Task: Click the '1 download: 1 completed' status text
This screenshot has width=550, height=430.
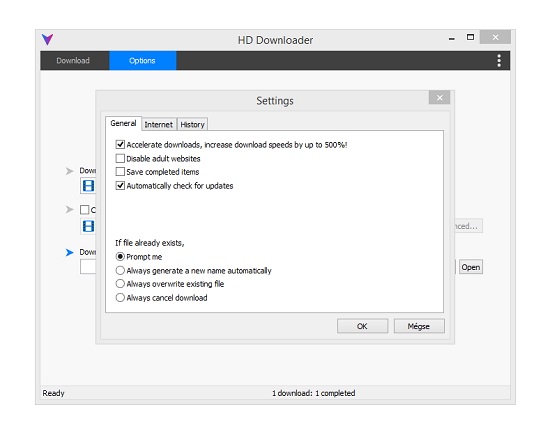Action: tap(314, 393)
